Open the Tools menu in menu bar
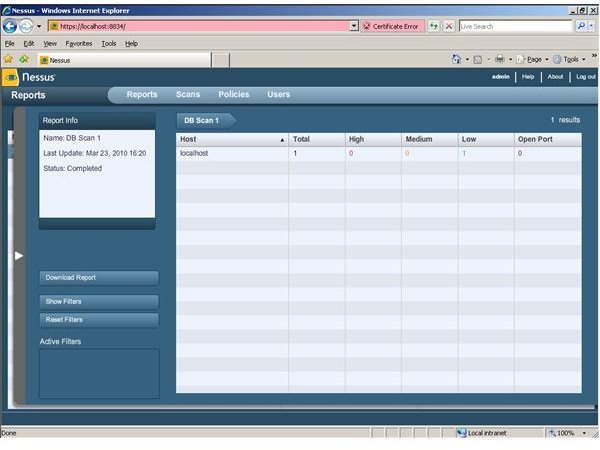This screenshot has width=600, height=450. coord(109,44)
